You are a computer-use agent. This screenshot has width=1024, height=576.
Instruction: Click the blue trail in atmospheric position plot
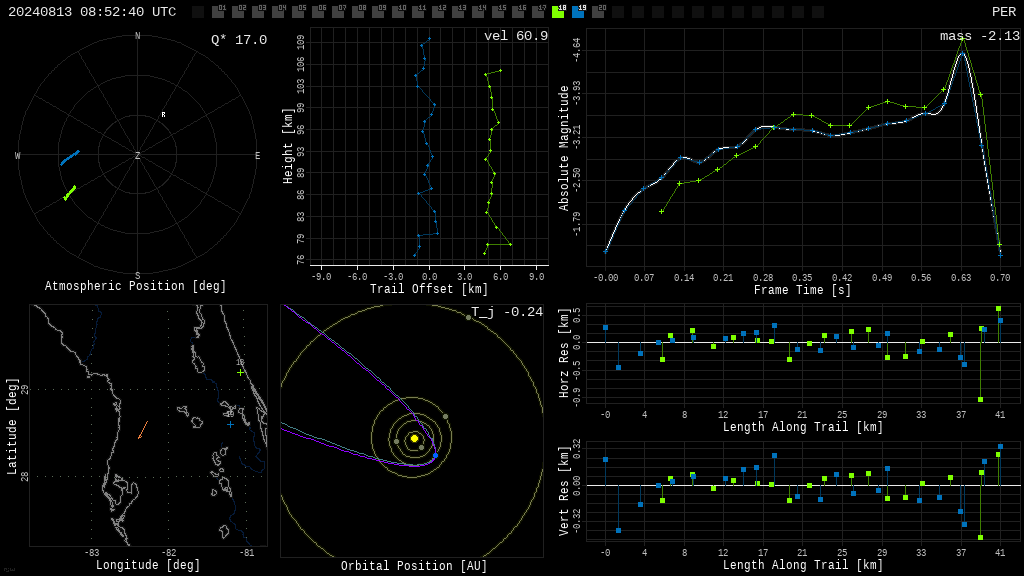(70, 158)
